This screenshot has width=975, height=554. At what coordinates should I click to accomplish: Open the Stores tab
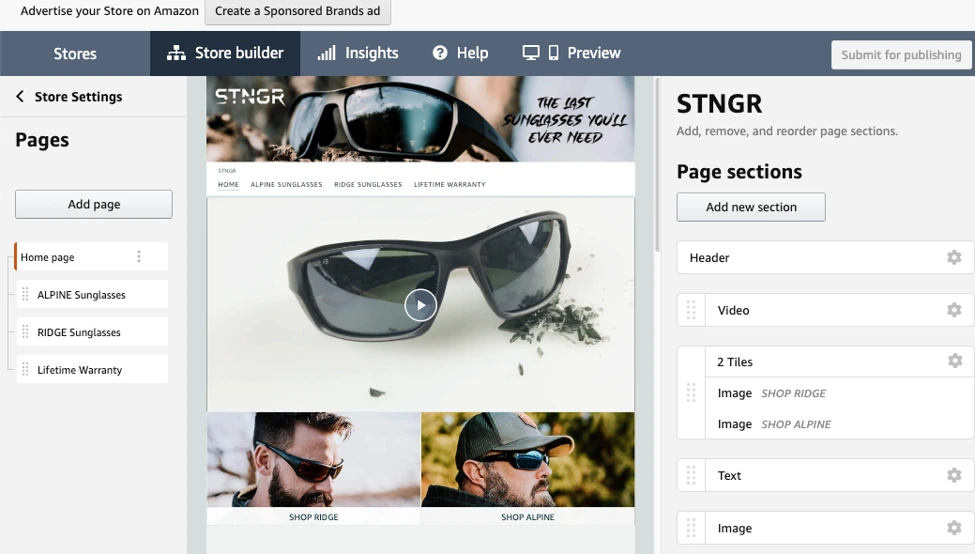[75, 53]
